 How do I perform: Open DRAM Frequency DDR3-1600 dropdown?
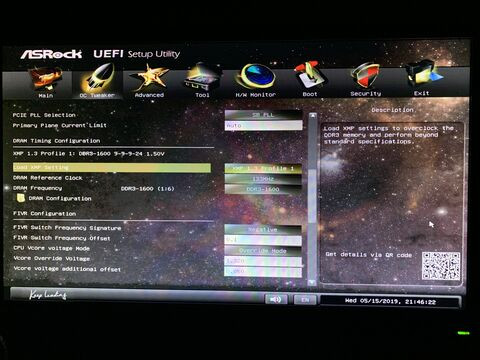(263, 189)
